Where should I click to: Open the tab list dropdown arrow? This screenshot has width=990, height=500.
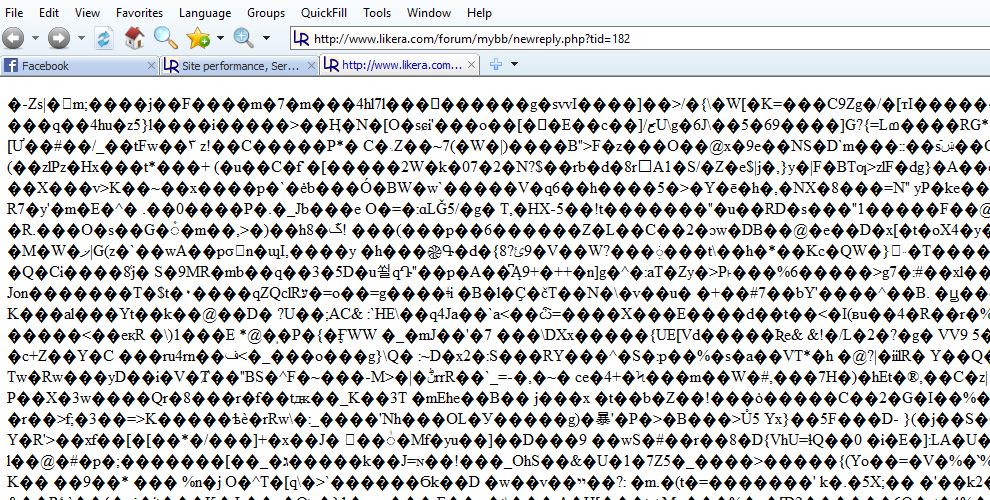pyautogui.click(x=514, y=65)
